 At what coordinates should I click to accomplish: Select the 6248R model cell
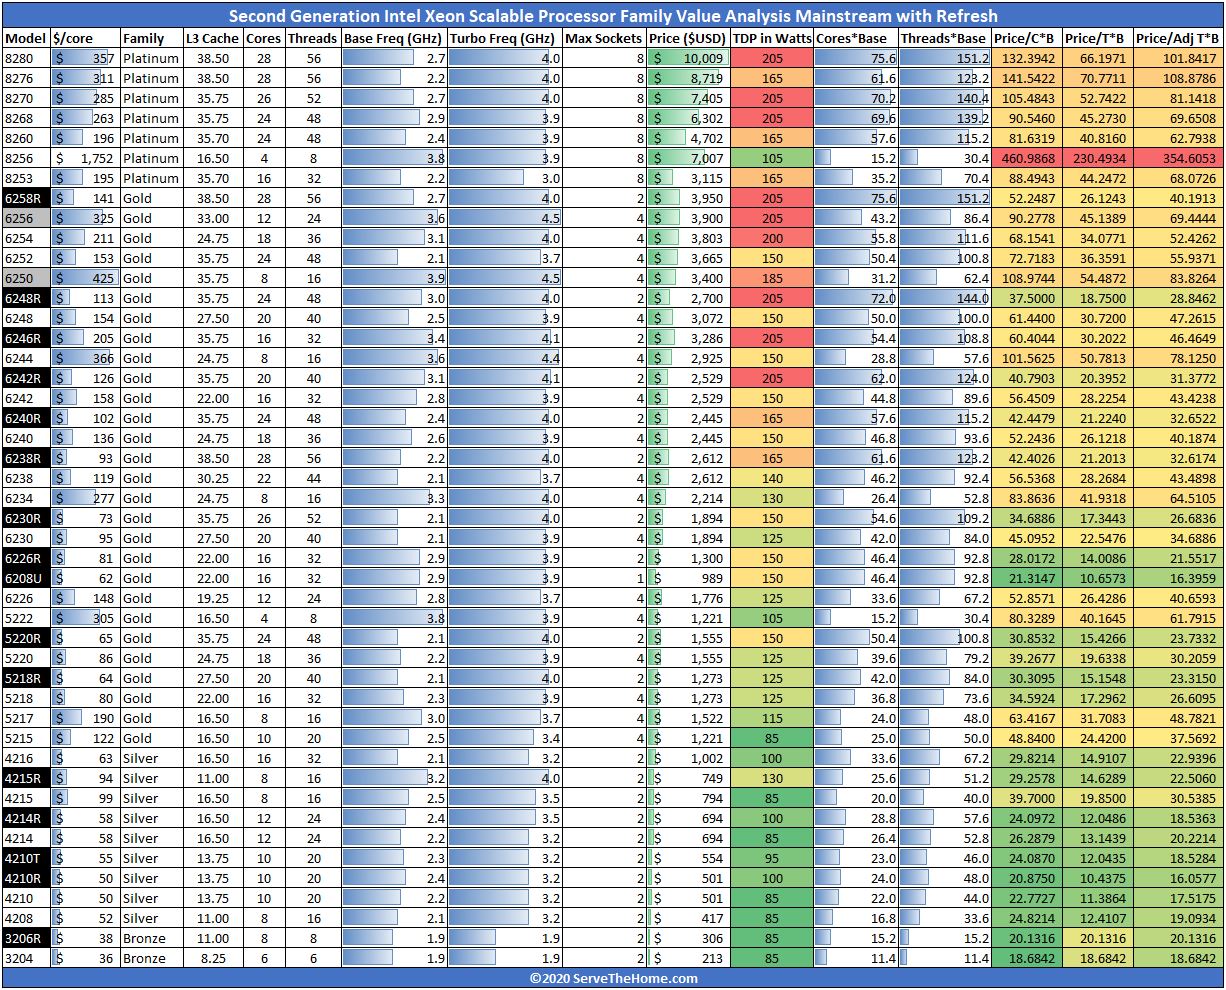pos(26,298)
